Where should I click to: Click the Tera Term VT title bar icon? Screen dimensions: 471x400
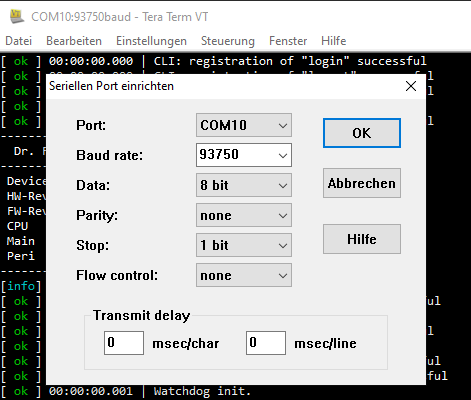pyautogui.click(x=17, y=16)
